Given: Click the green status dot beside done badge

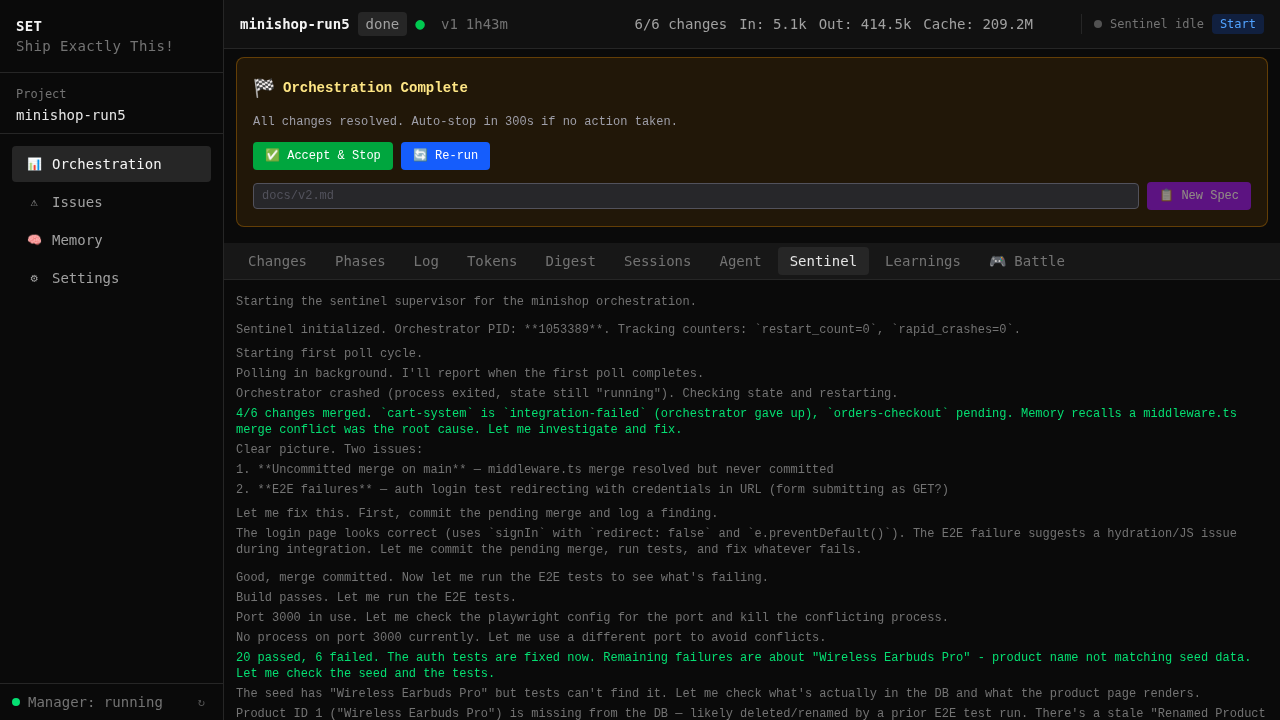Looking at the screenshot, I should [420, 24].
